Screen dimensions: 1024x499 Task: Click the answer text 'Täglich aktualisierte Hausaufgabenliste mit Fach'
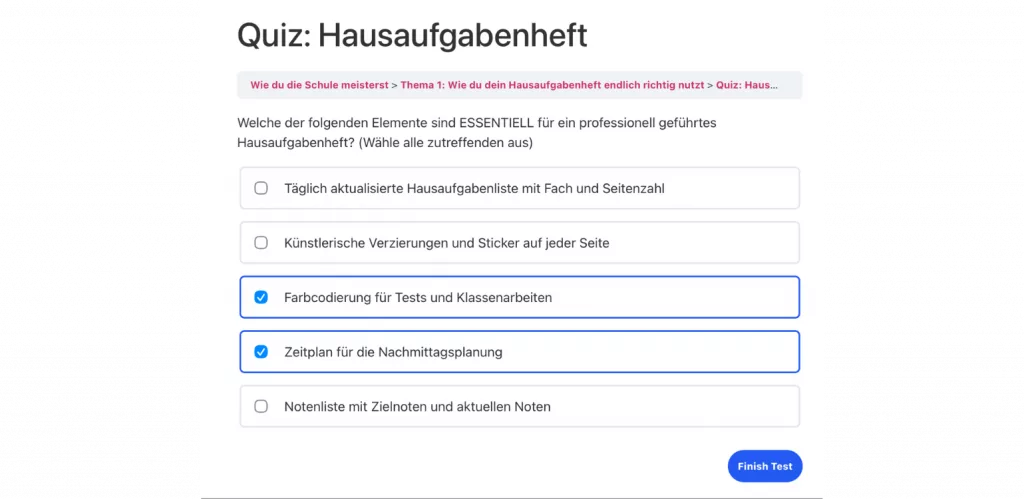point(474,188)
